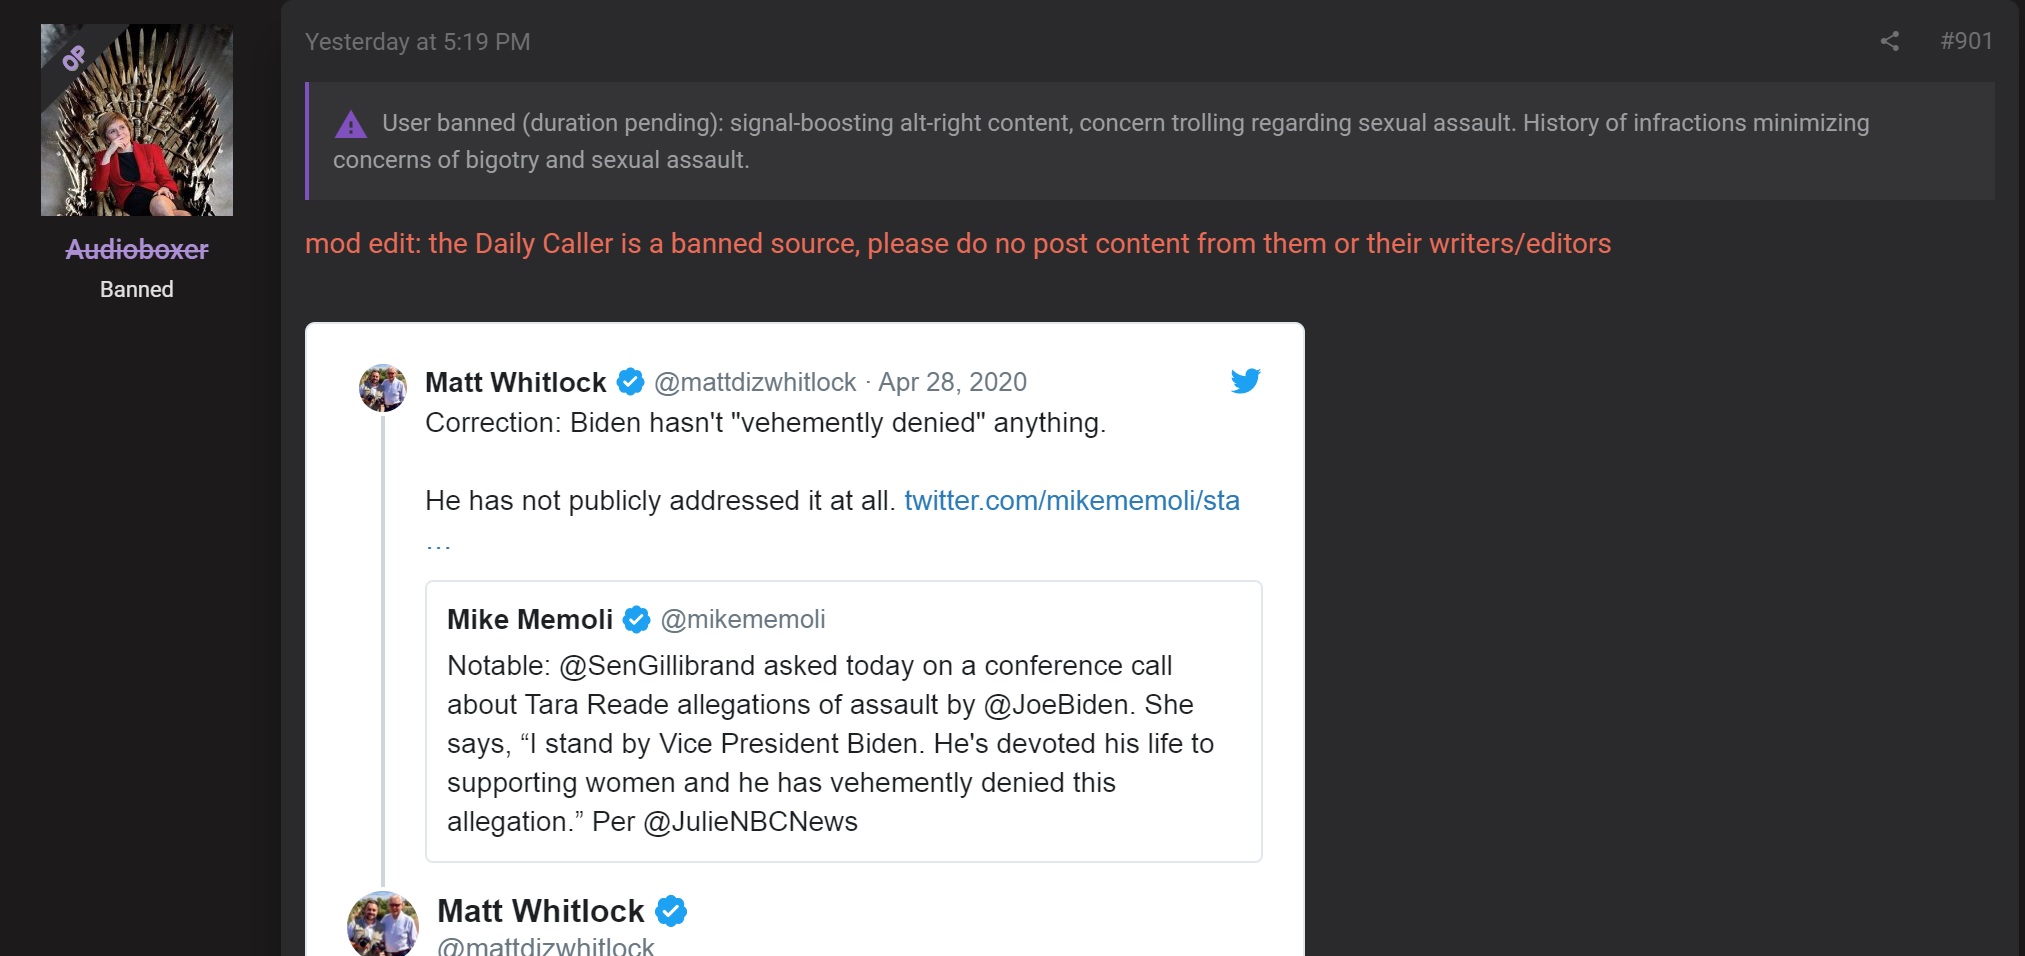
Task: Open the Twitter bird logo in embedded tweet
Action: 1245,381
